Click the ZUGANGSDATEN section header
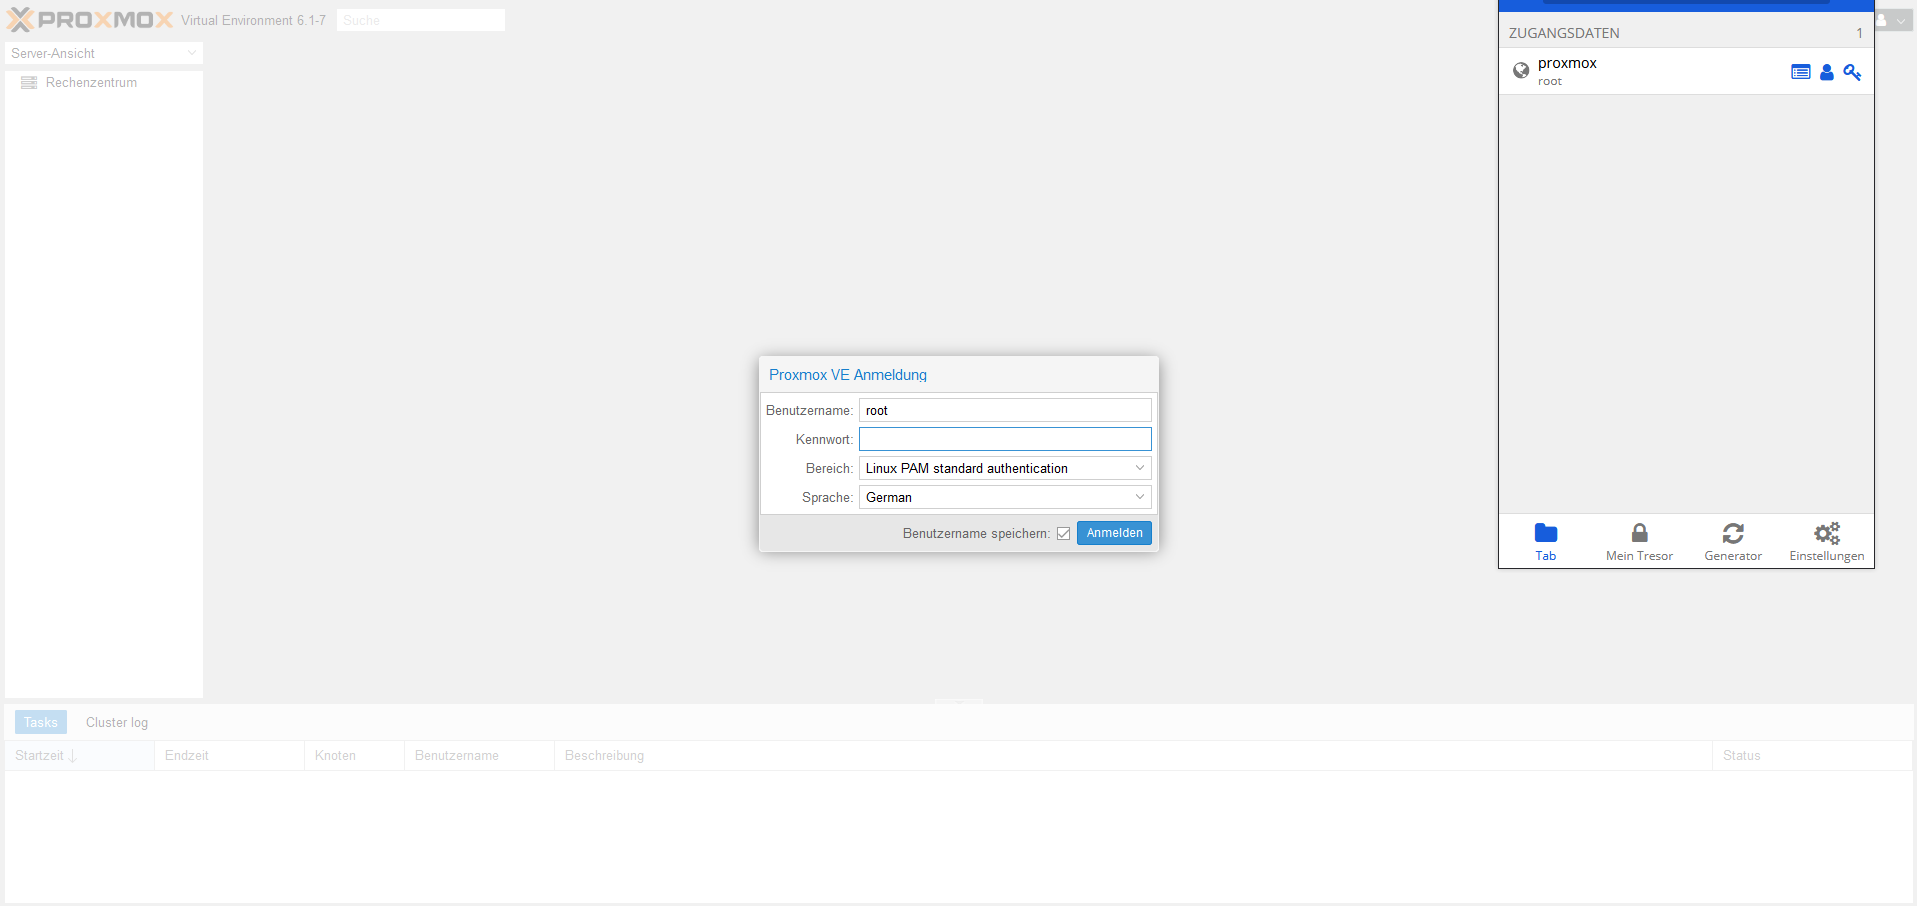 pyautogui.click(x=1686, y=33)
